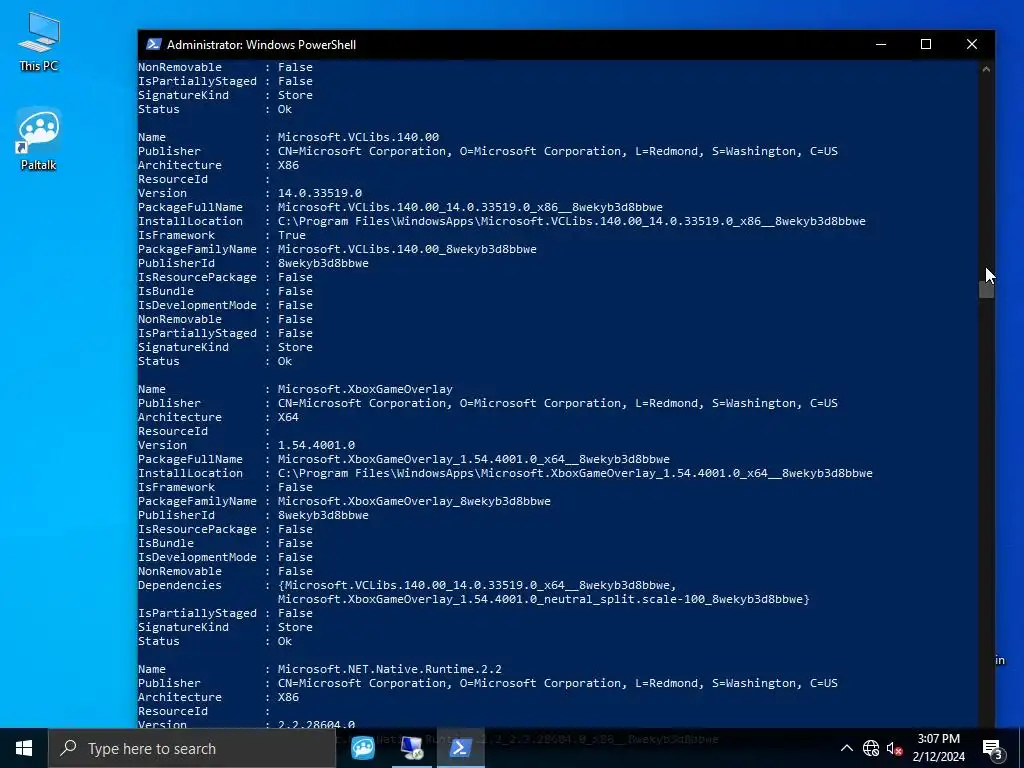Open the Action Center notifications icon
This screenshot has height=768, width=1024.
pyautogui.click(x=993, y=748)
